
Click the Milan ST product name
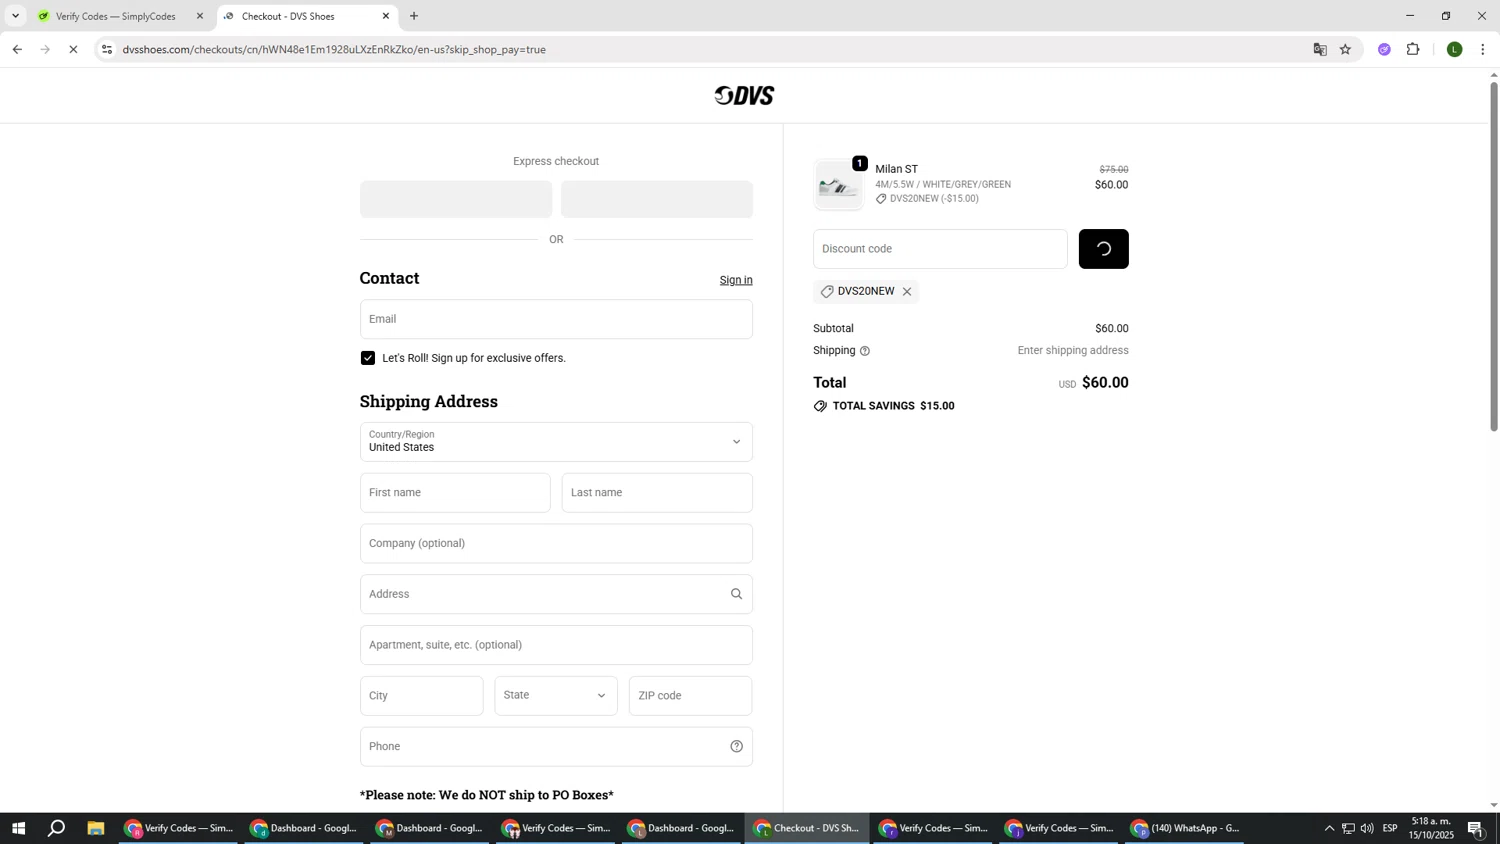point(896,169)
